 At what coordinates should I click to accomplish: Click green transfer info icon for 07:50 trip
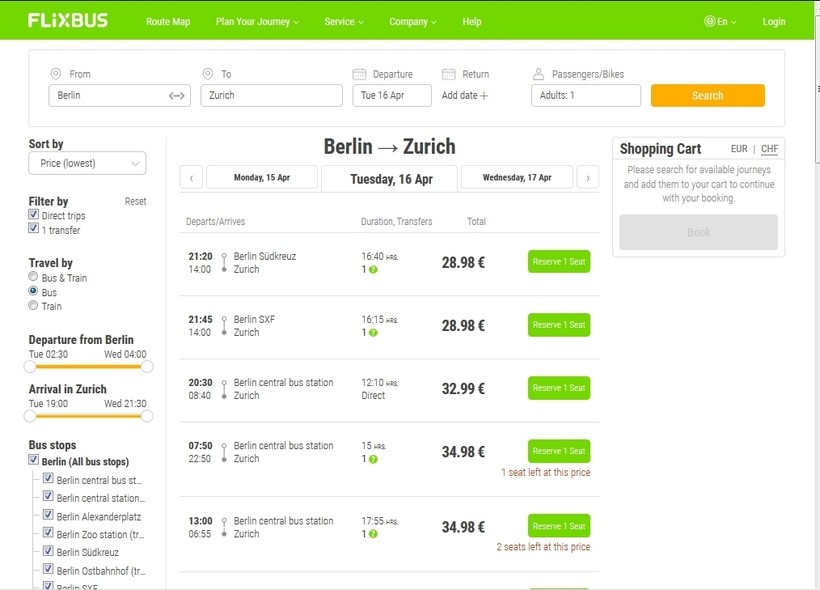[x=373, y=459]
